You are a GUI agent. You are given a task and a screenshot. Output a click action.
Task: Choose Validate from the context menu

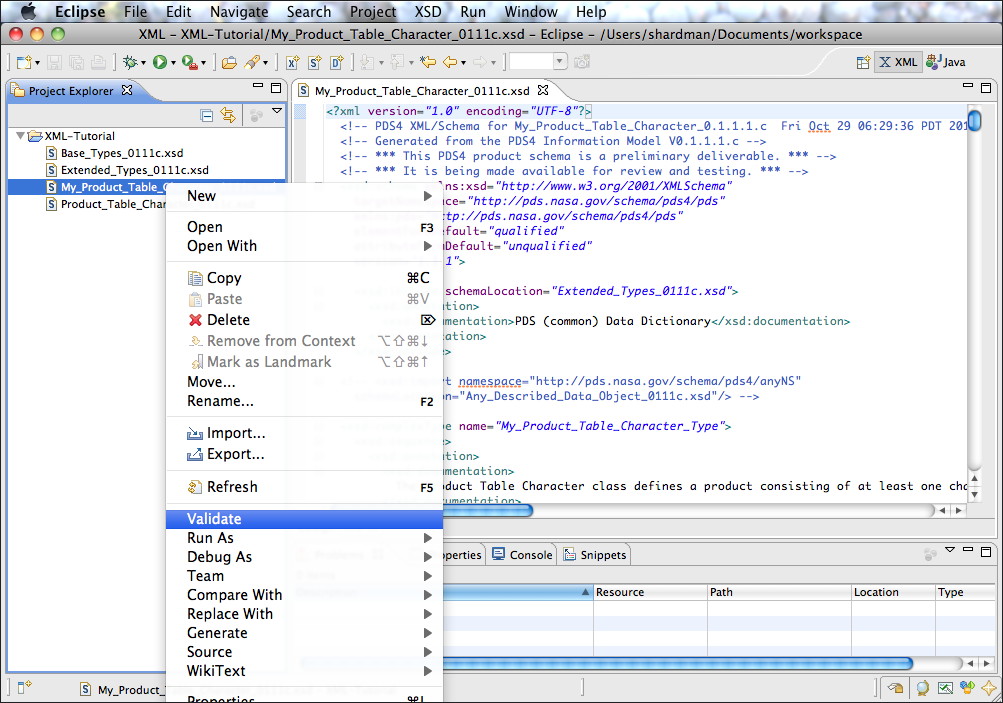point(304,519)
